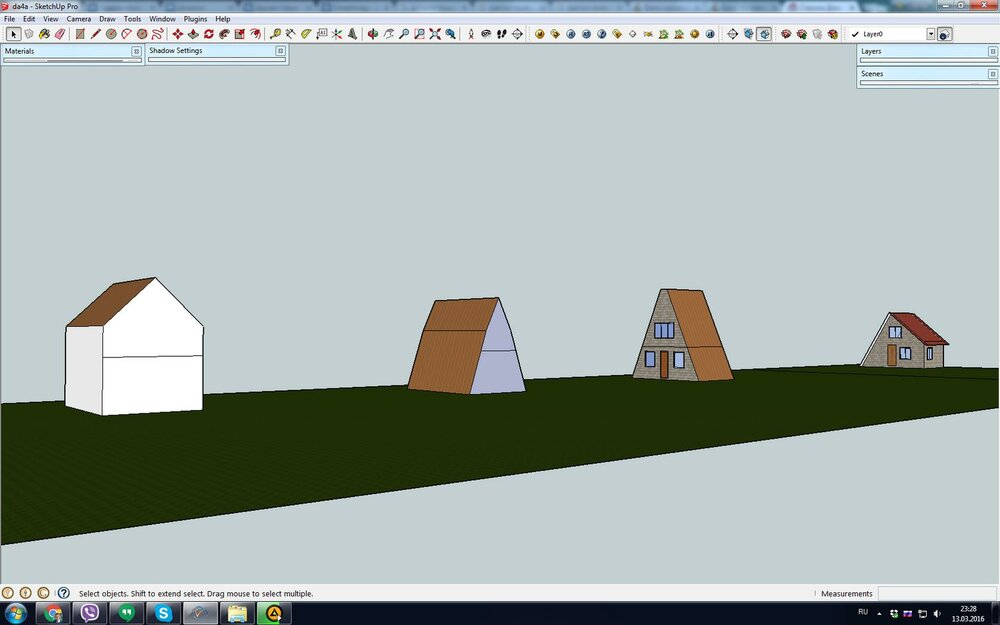Expand the Materials panel
1000x625 pixels.
(136, 50)
